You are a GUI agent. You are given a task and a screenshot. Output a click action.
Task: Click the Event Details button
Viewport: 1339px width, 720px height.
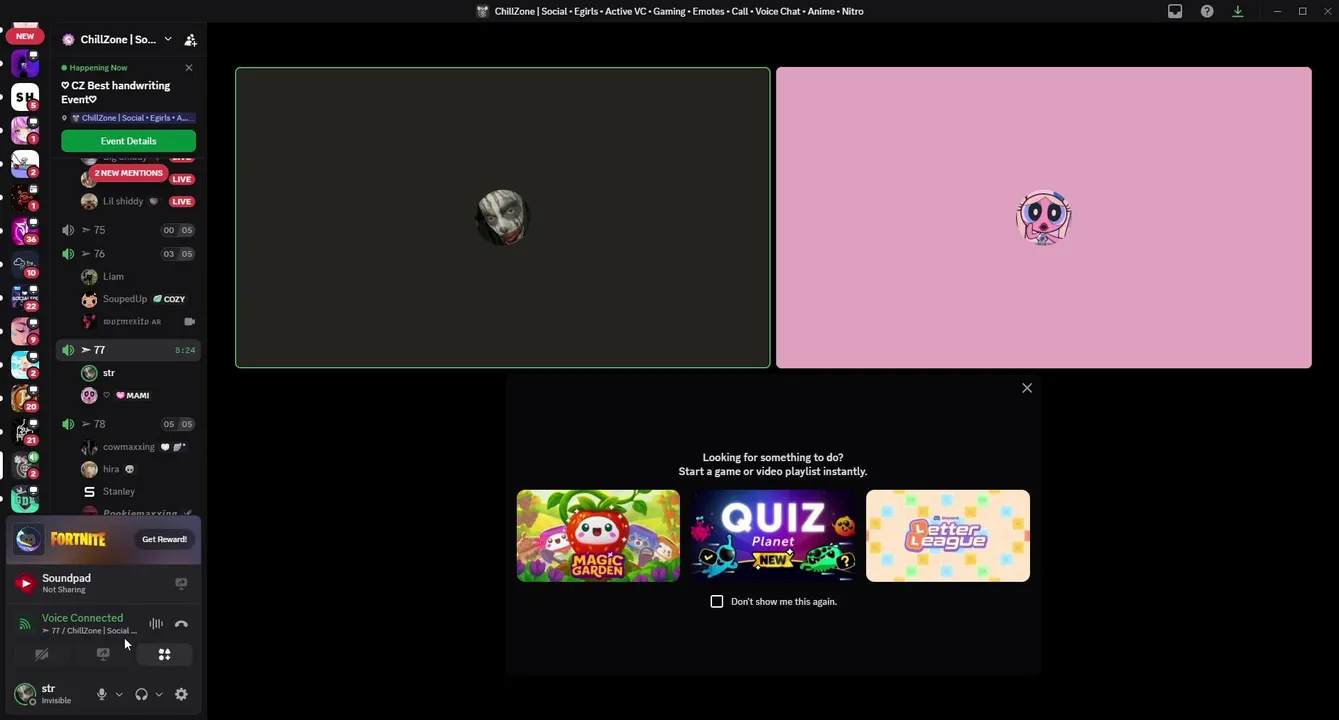(x=128, y=141)
